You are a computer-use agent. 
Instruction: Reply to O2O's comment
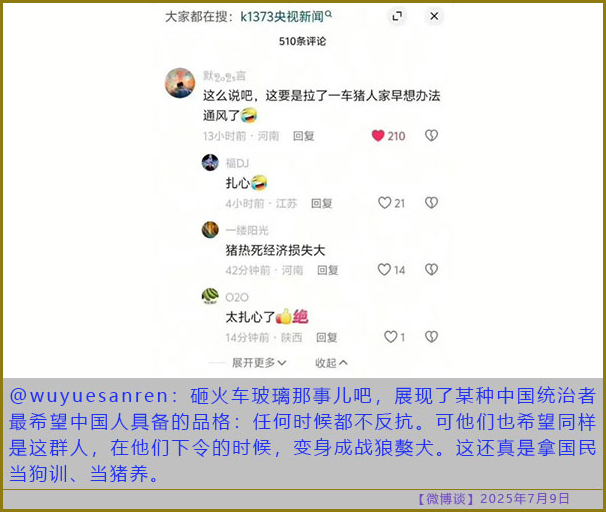[x=327, y=337]
